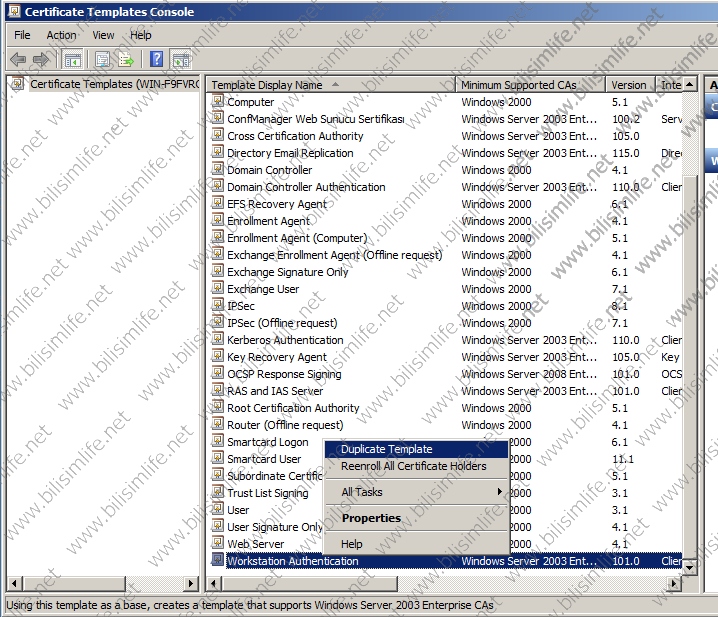The width and height of the screenshot is (718, 617).
Task: Click the IPSec template icon
Action: tap(218, 305)
